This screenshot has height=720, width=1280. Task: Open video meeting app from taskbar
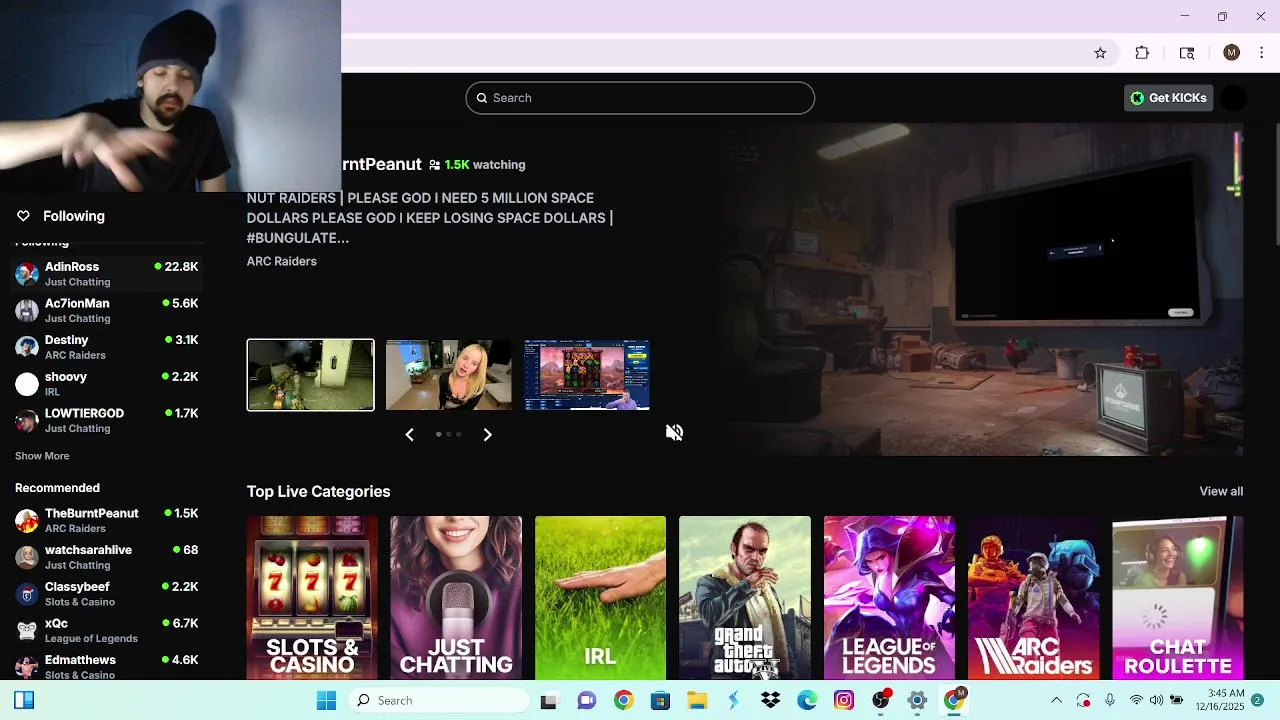[587, 700]
